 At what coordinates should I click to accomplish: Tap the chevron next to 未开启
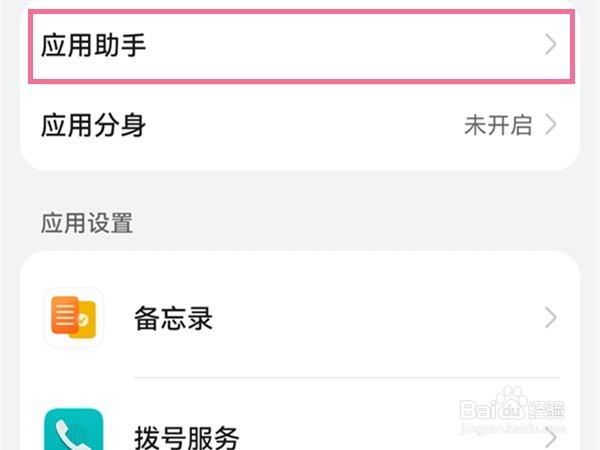click(x=550, y=126)
